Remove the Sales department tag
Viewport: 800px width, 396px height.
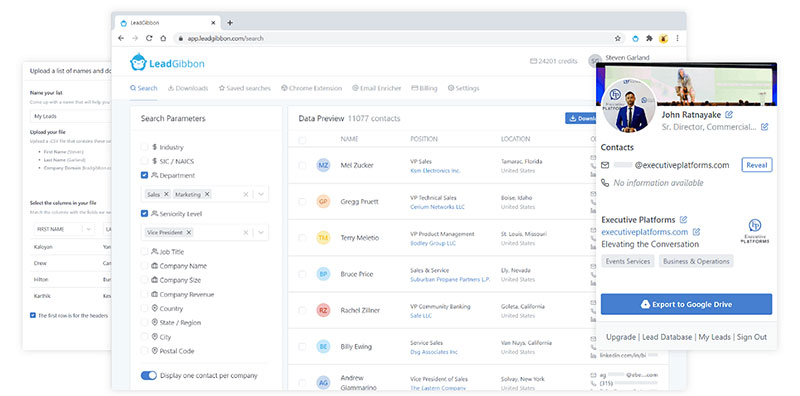(x=166, y=194)
